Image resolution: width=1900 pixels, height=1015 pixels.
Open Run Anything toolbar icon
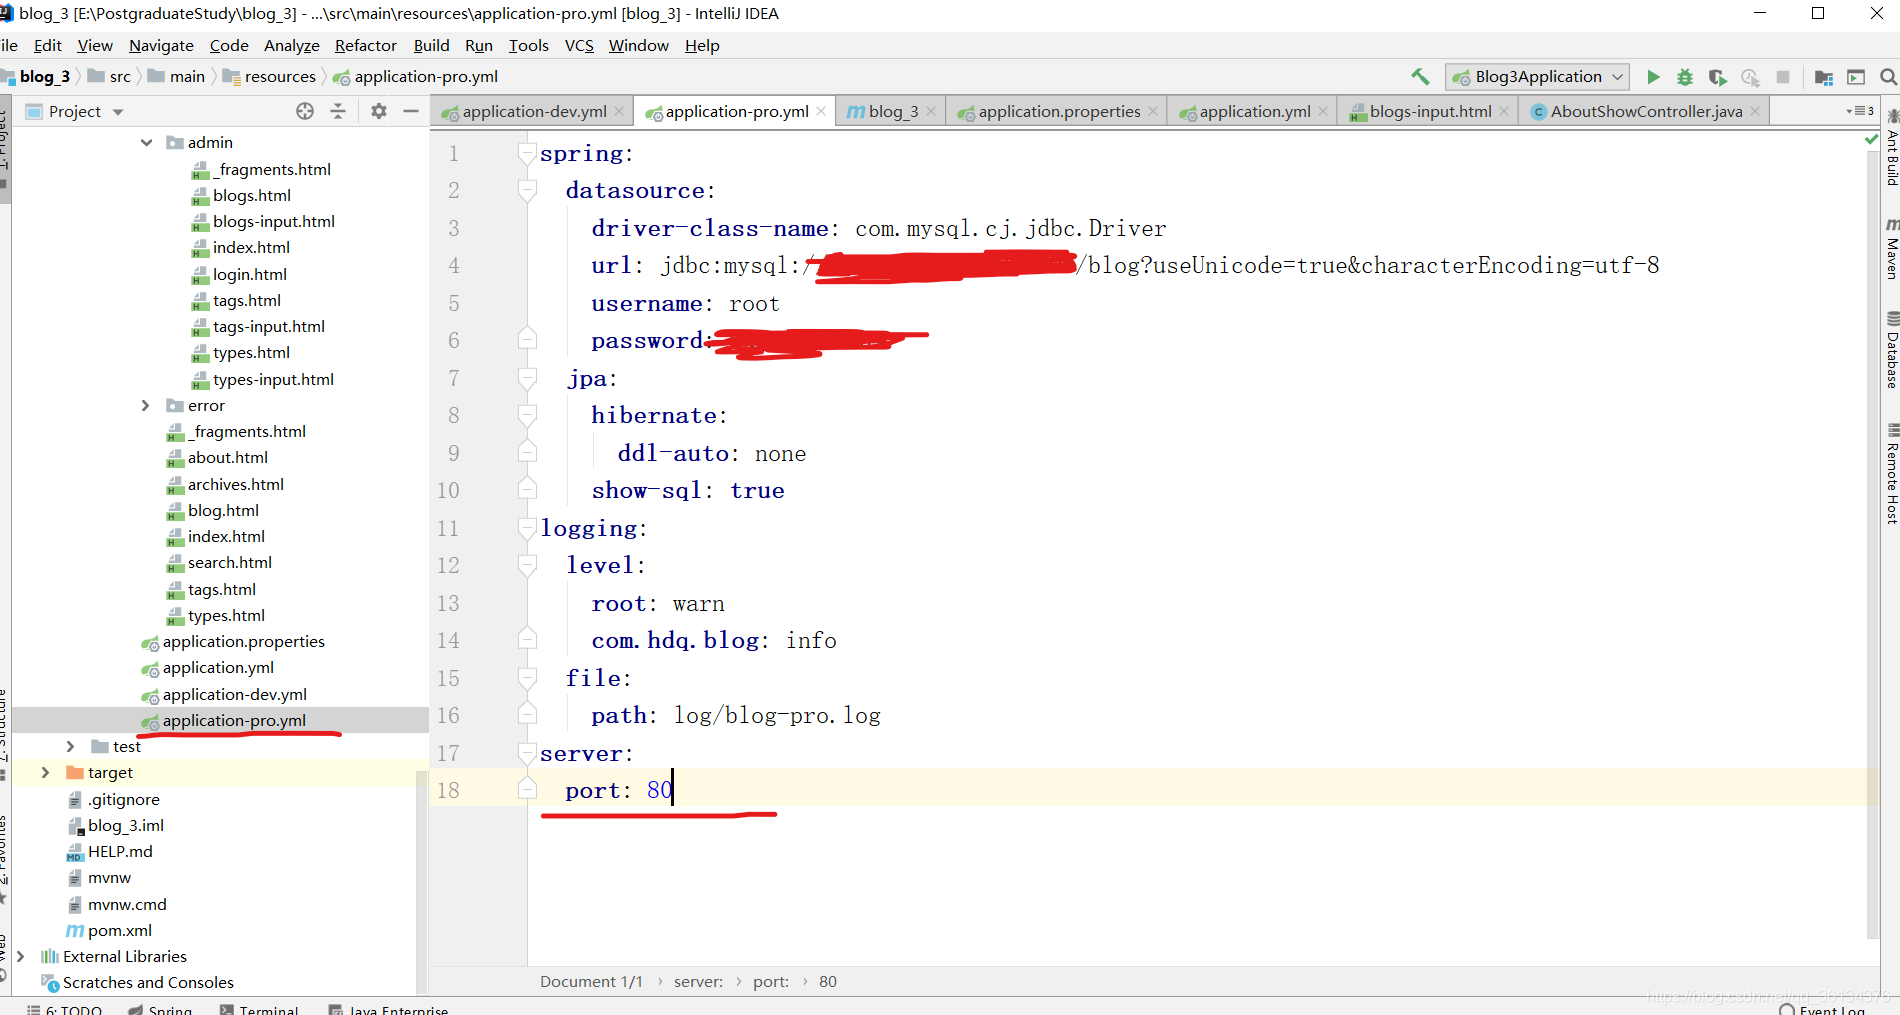(1856, 77)
